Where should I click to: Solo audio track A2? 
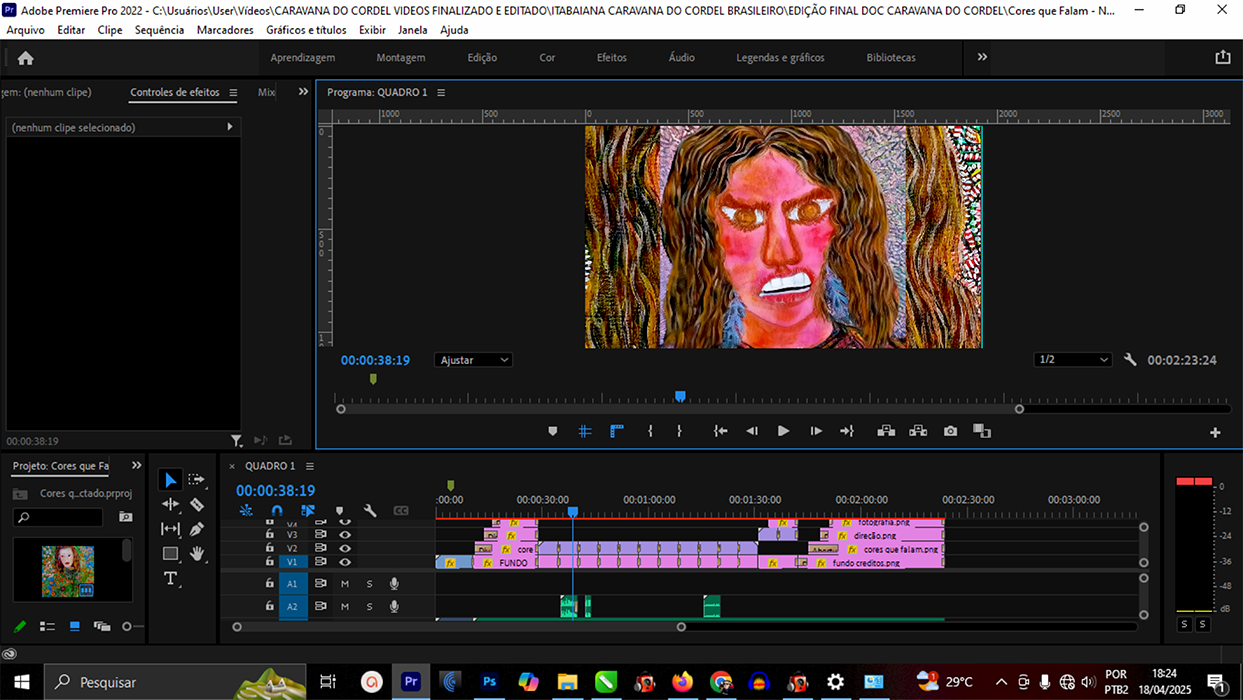(369, 606)
